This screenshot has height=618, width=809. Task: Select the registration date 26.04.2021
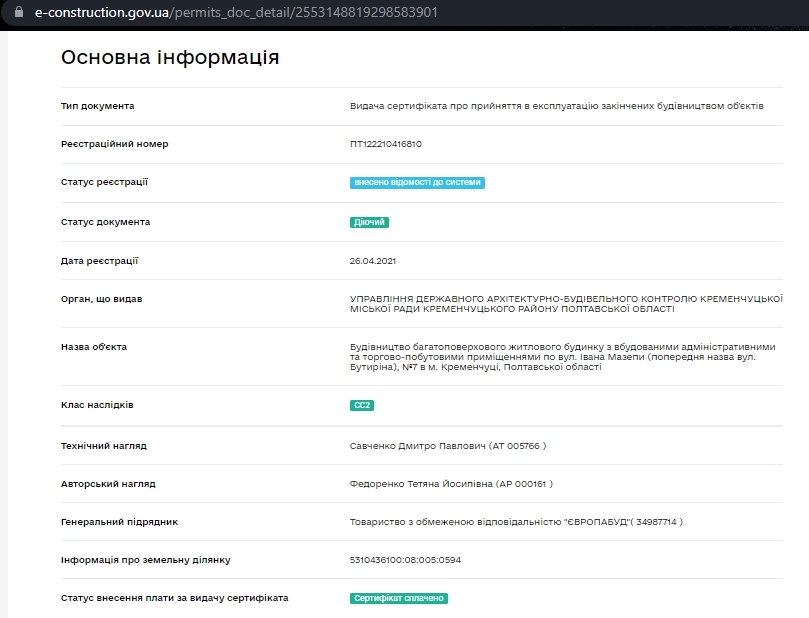click(373, 261)
